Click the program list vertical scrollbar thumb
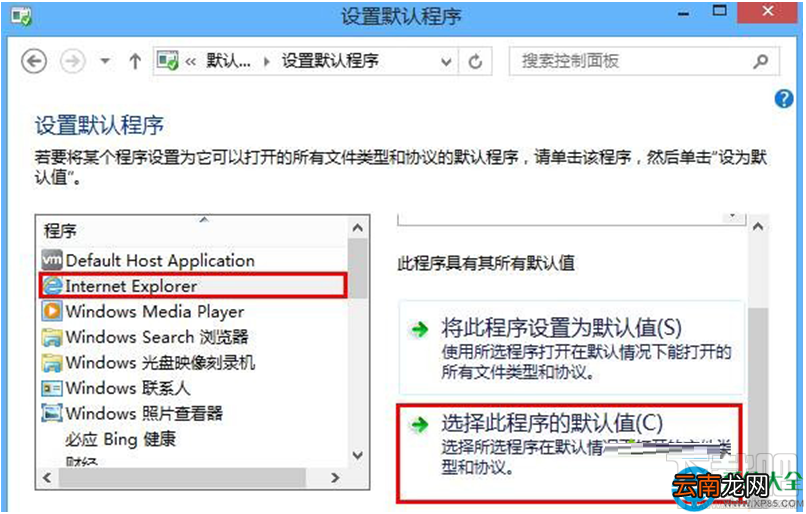 [x=358, y=268]
